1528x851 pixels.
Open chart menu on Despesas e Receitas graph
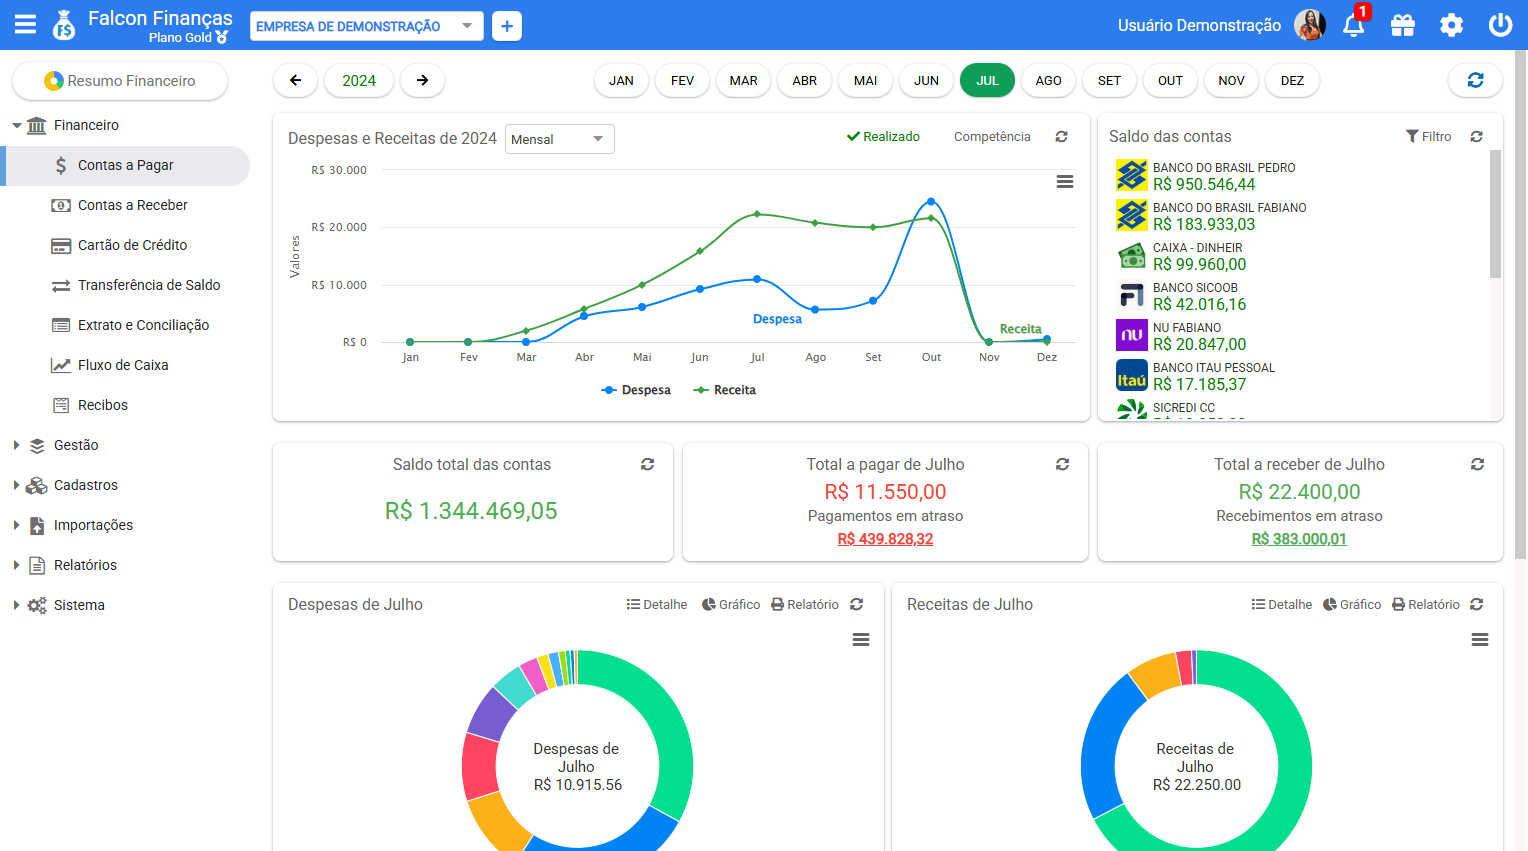[1065, 181]
